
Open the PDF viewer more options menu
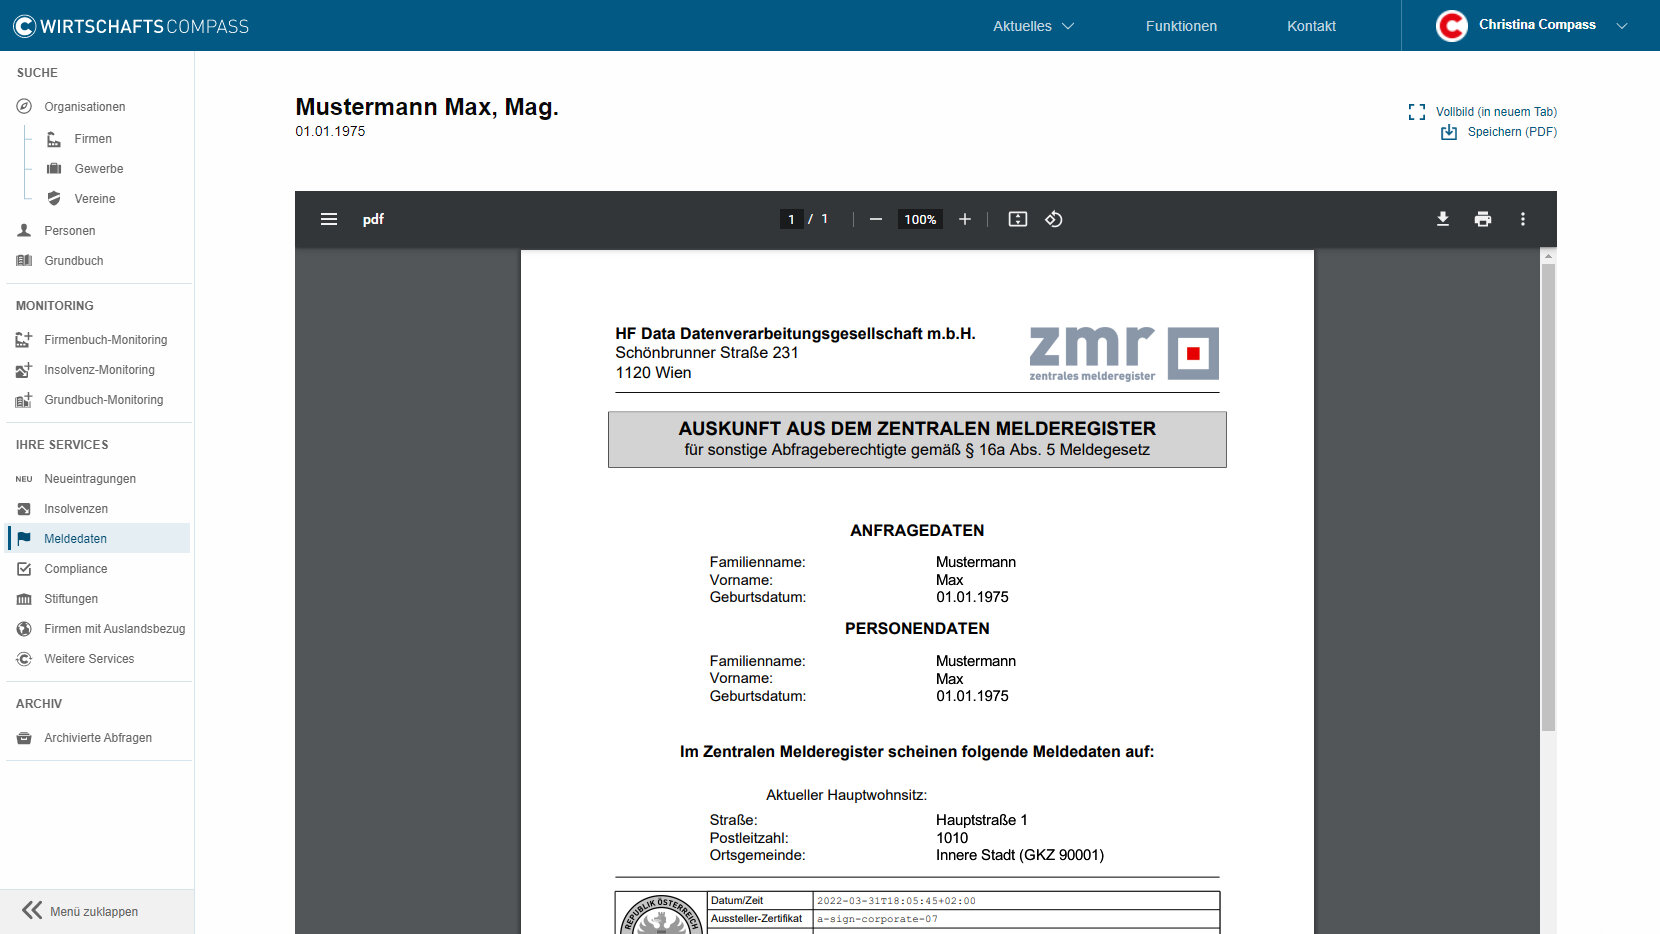pos(1522,219)
